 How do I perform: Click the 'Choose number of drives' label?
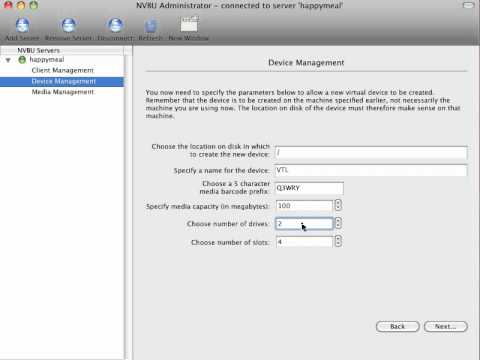[x=228, y=224]
